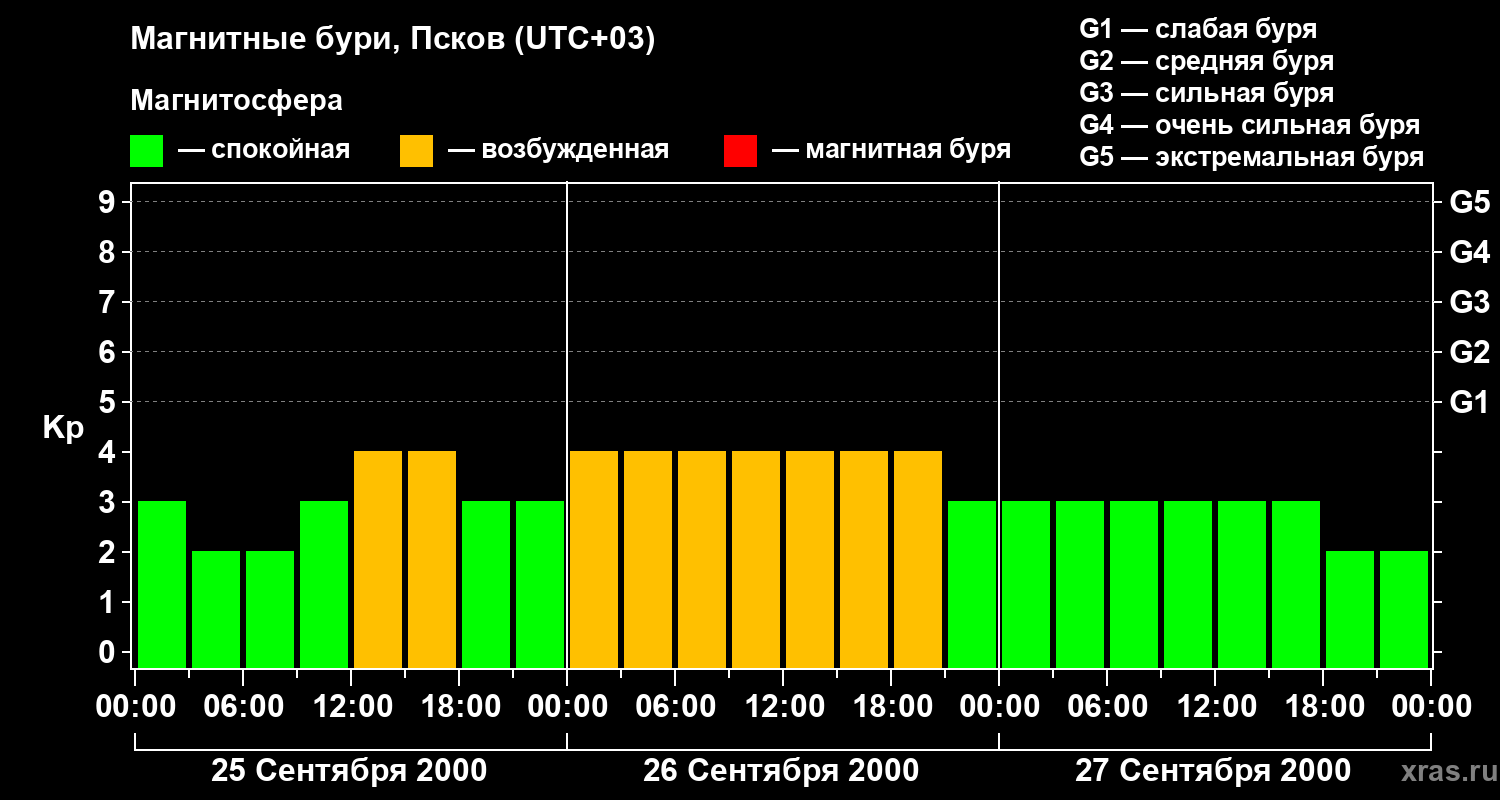This screenshot has height=800, width=1500.
Task: Select the only green bar on 26 September
Action: [972, 584]
